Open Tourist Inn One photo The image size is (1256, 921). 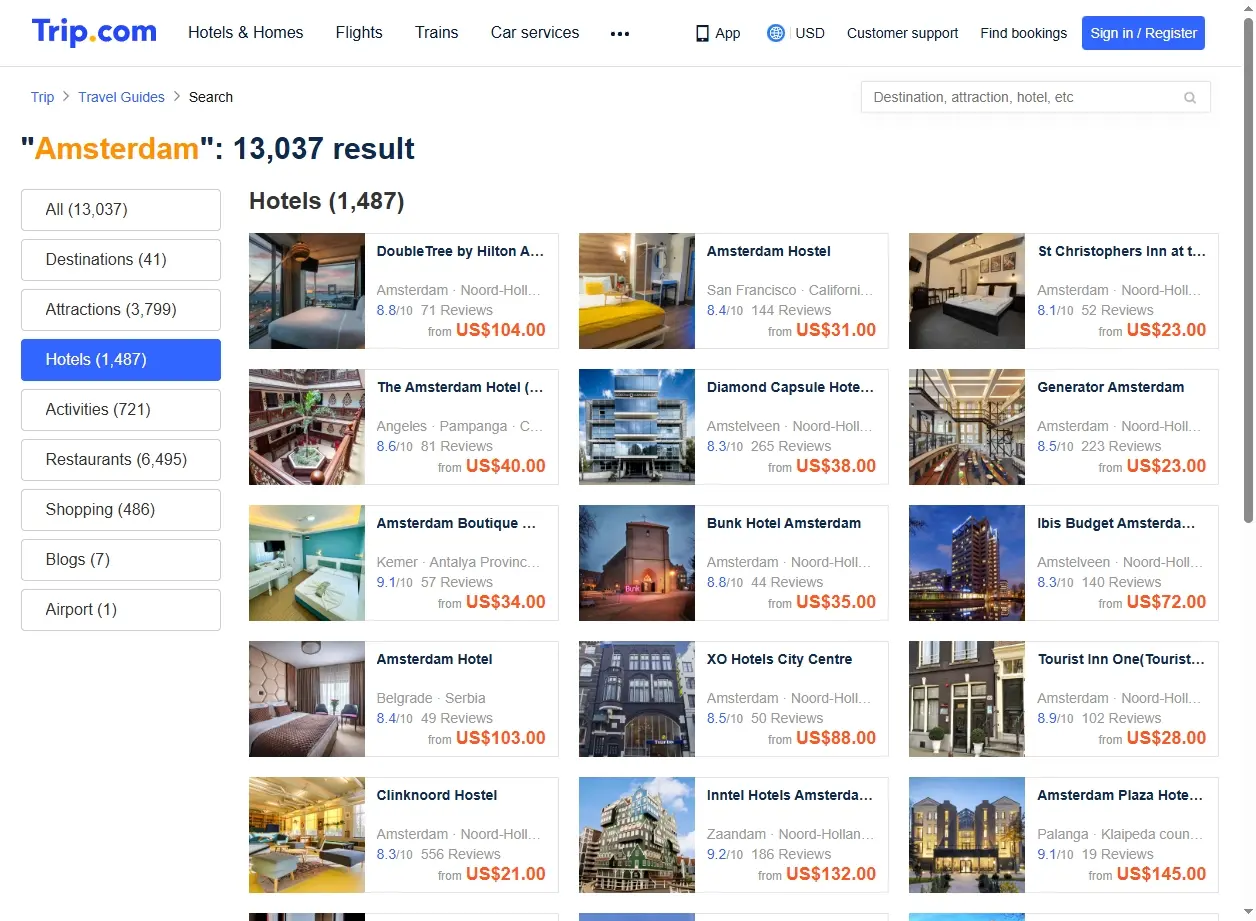(x=967, y=699)
